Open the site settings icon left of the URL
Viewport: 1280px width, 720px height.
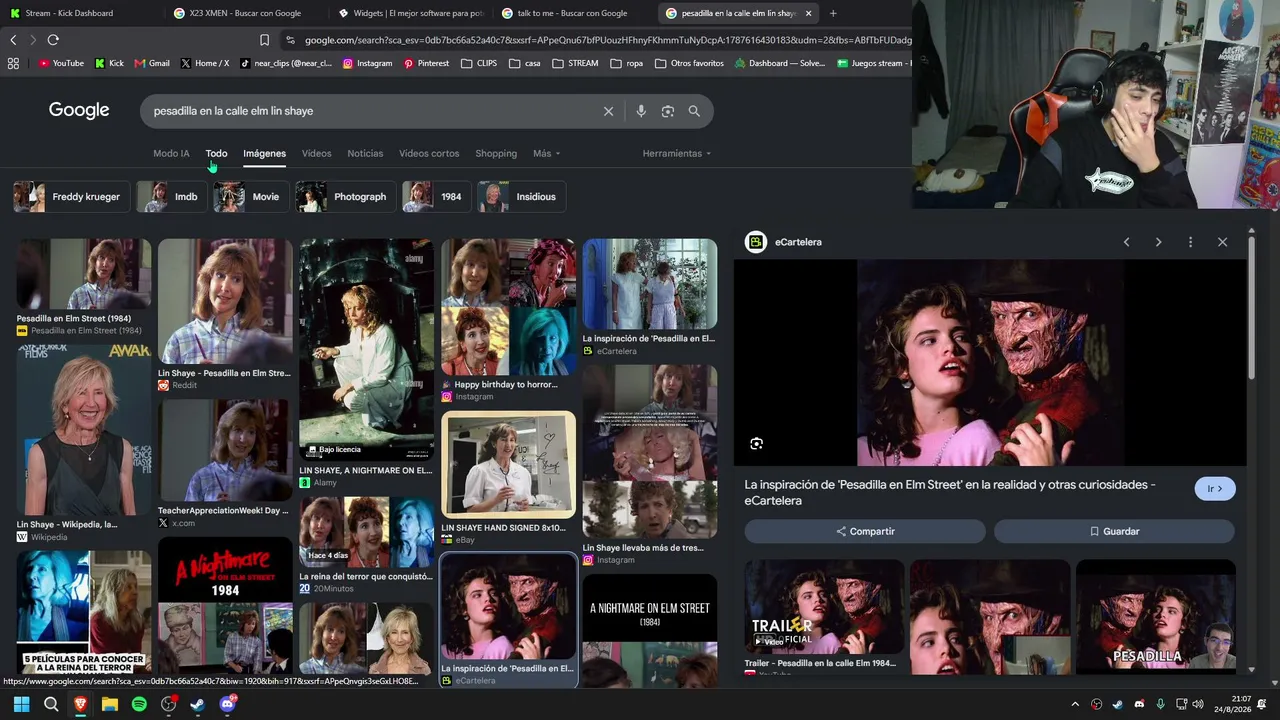(290, 40)
